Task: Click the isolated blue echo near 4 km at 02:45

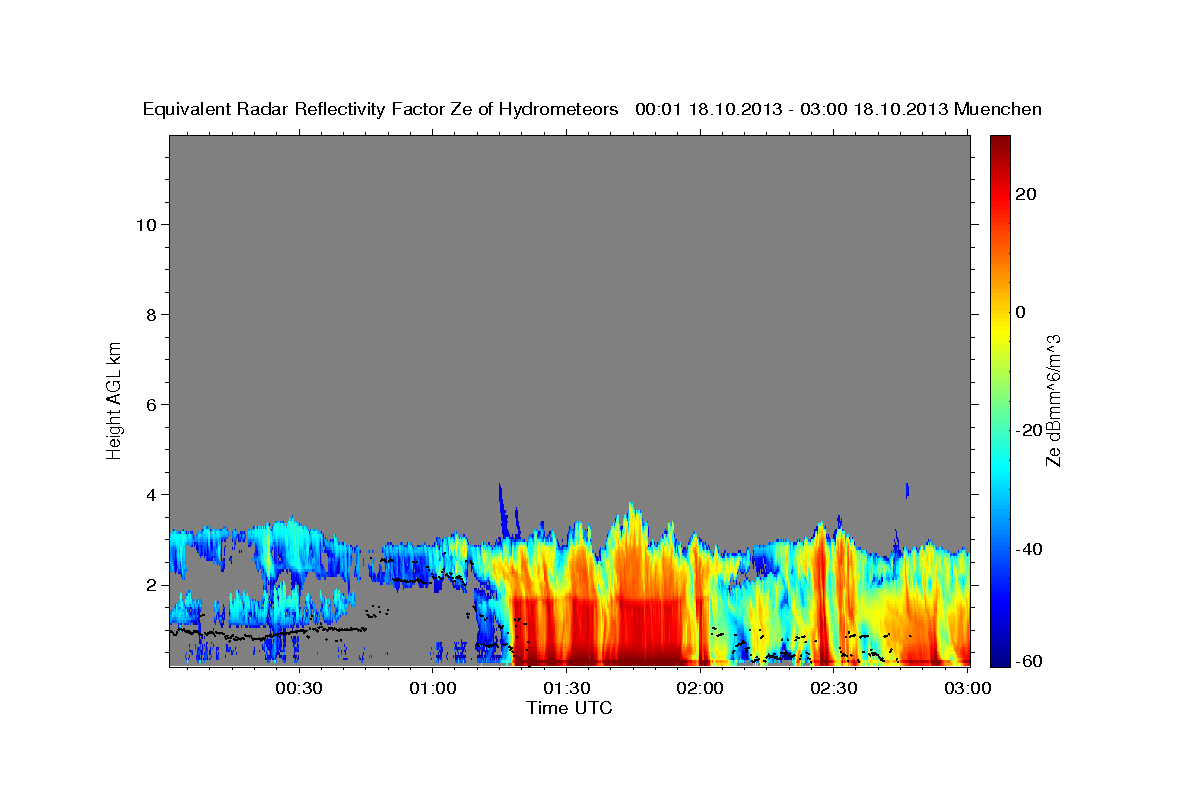Action: pos(907,490)
